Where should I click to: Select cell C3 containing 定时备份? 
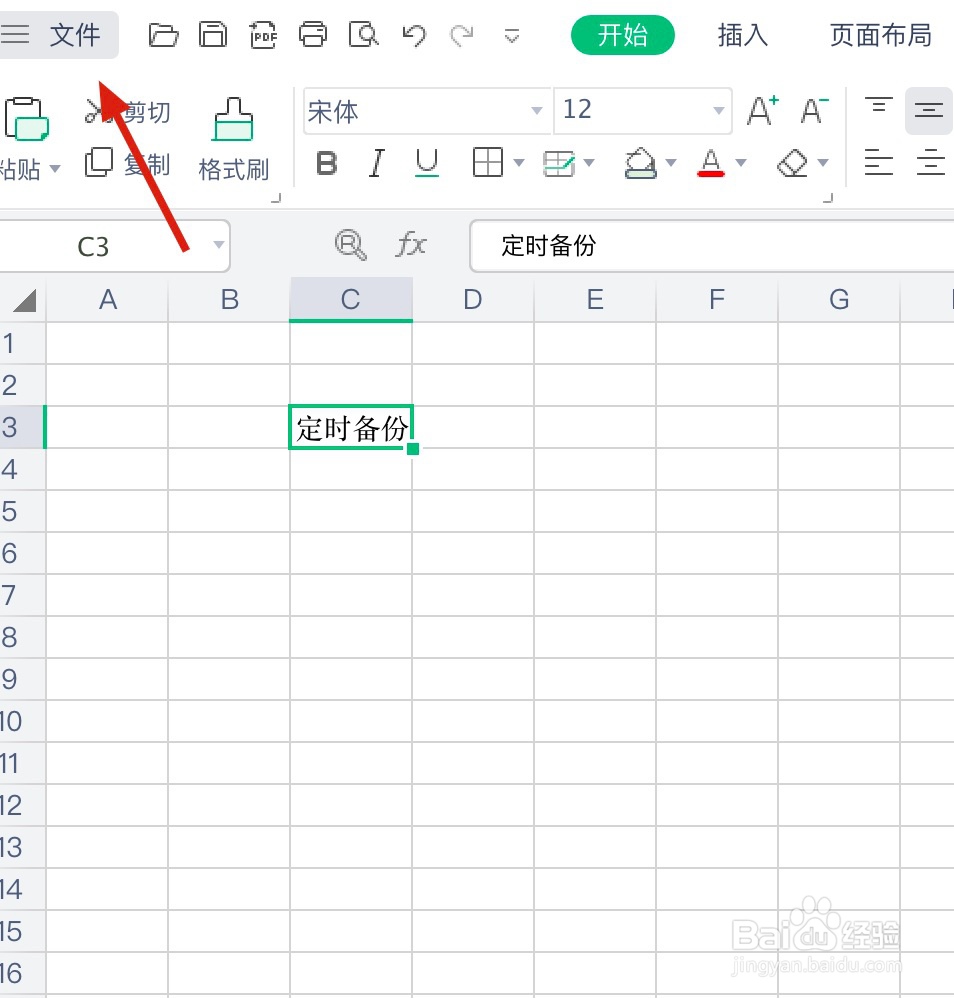click(351, 427)
